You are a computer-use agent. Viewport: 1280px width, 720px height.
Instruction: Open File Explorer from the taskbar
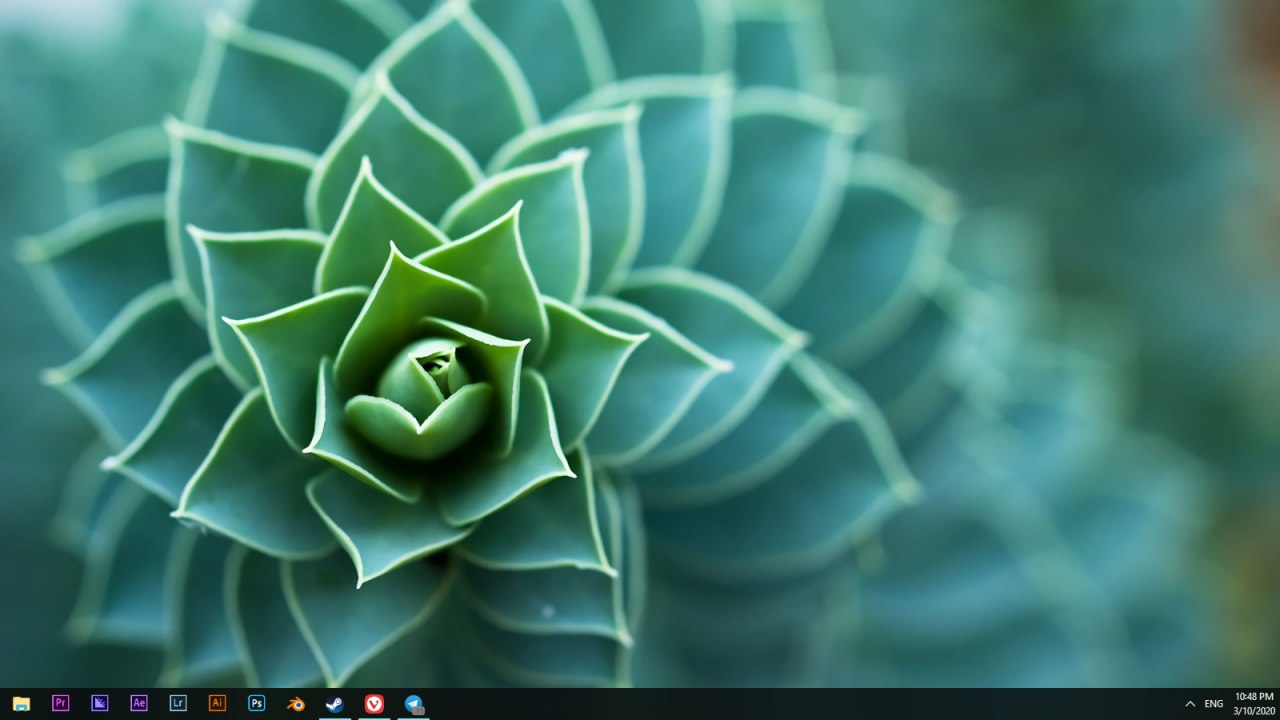coord(21,703)
